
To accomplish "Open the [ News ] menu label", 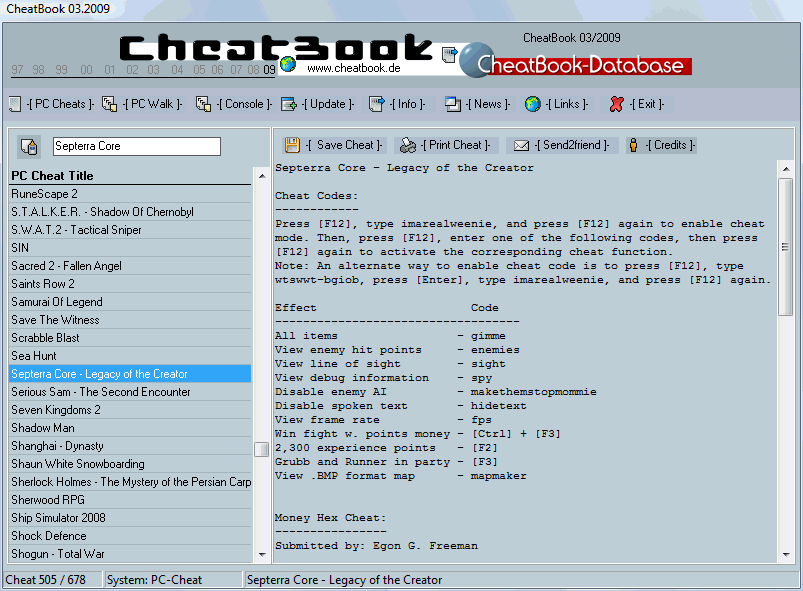I will pyautogui.click(x=488, y=104).
